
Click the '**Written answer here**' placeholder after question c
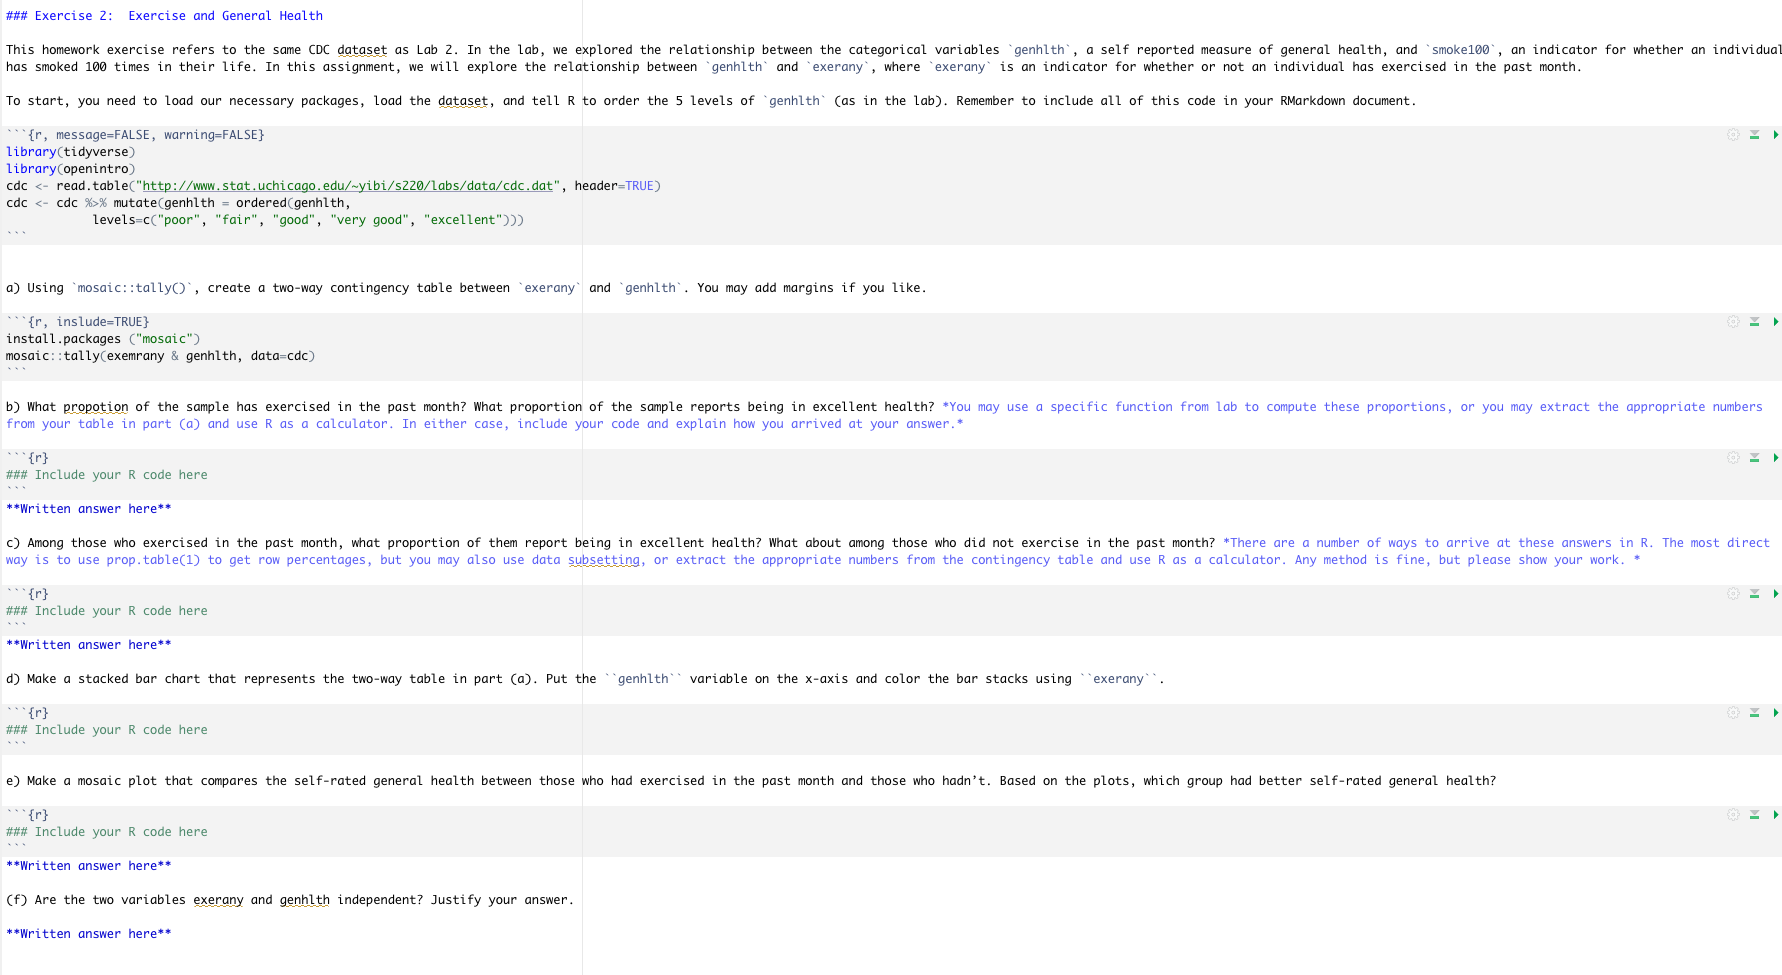[x=88, y=645]
